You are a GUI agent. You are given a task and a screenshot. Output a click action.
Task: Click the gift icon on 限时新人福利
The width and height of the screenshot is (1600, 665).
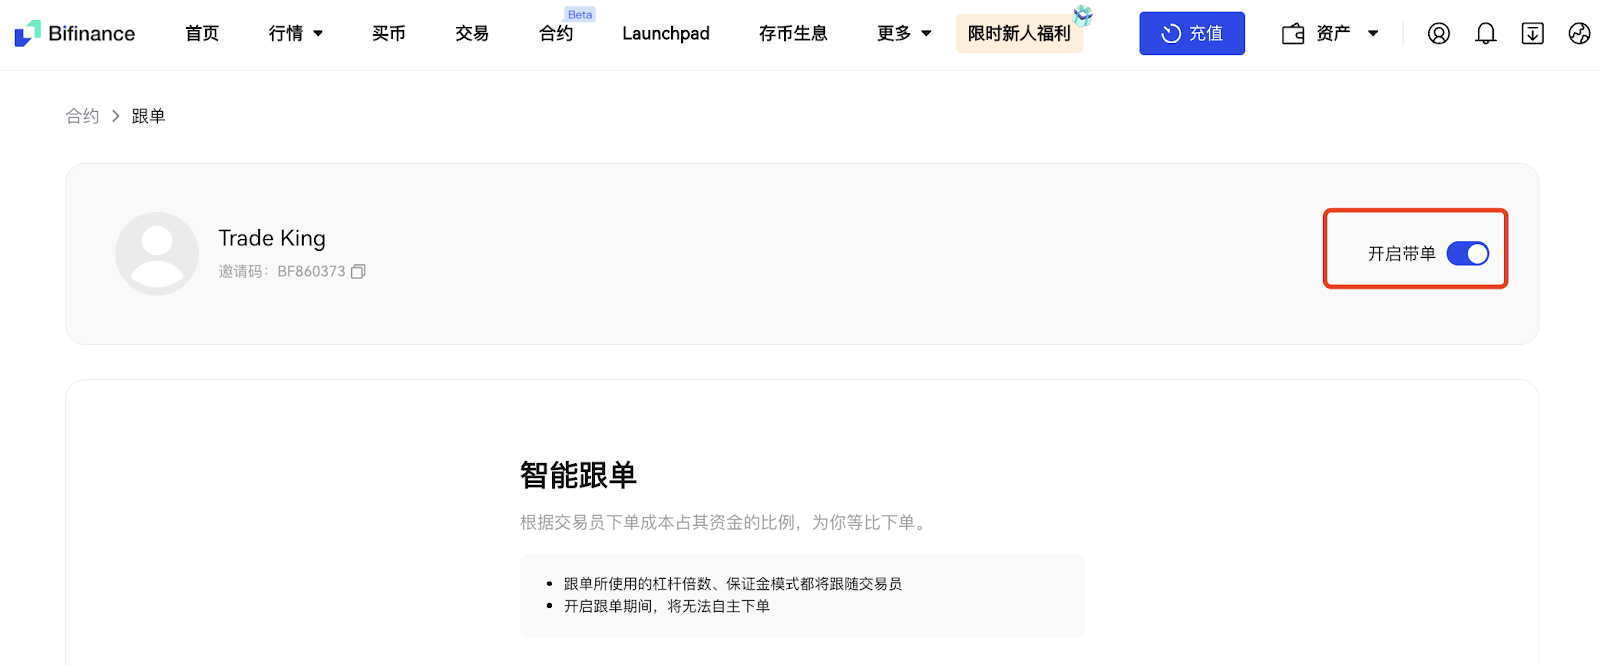[1082, 16]
